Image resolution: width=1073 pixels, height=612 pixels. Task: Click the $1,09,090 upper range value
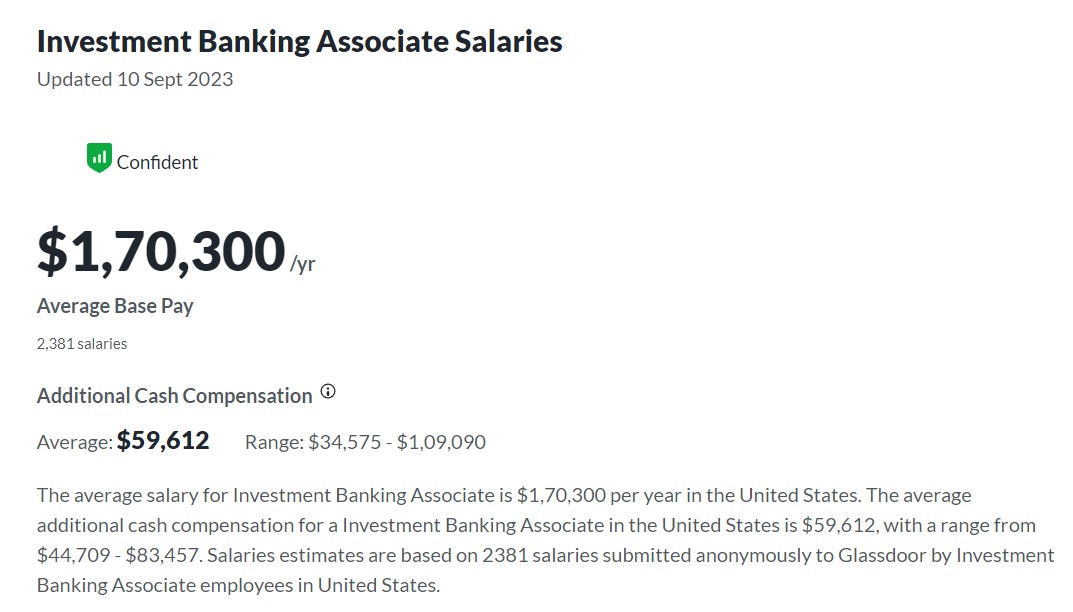441,442
